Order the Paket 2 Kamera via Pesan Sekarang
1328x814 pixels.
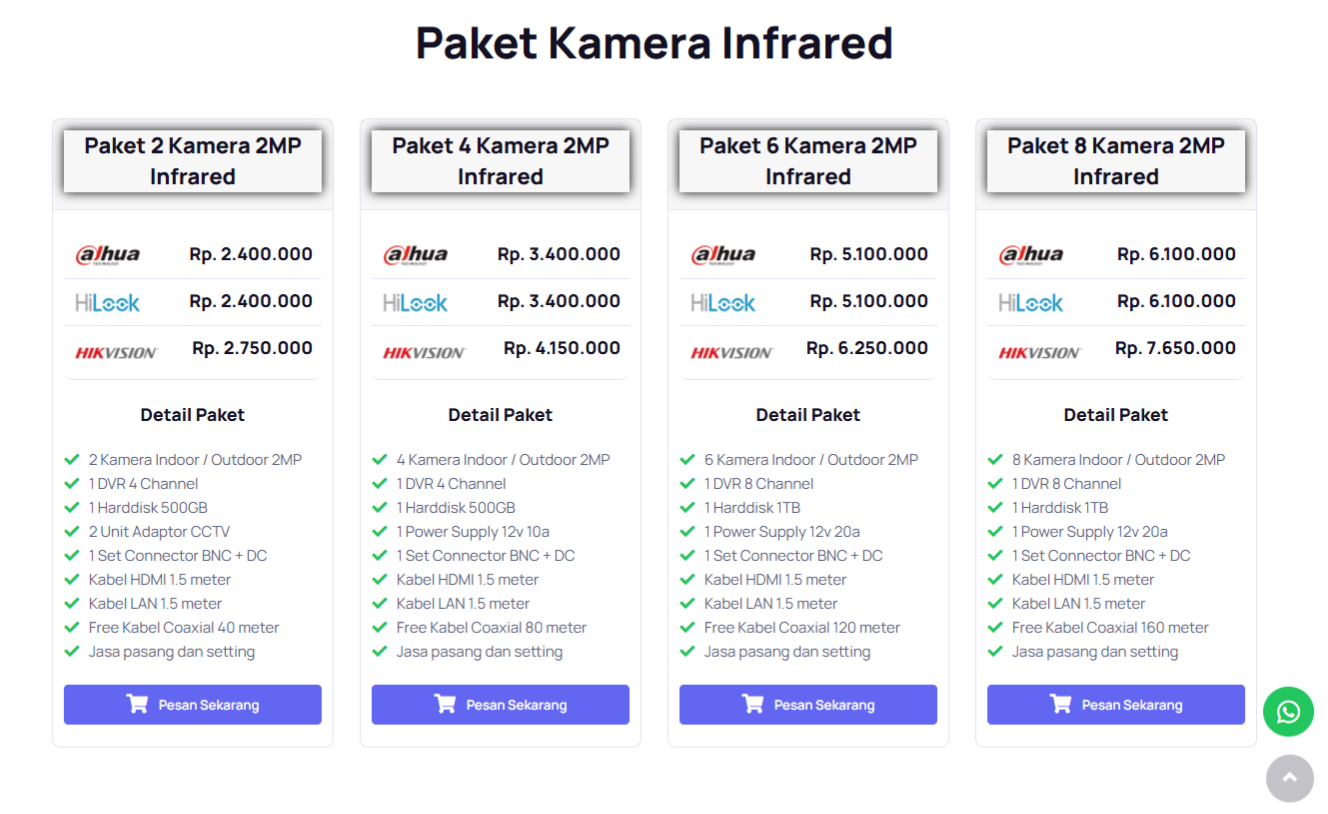tap(193, 704)
